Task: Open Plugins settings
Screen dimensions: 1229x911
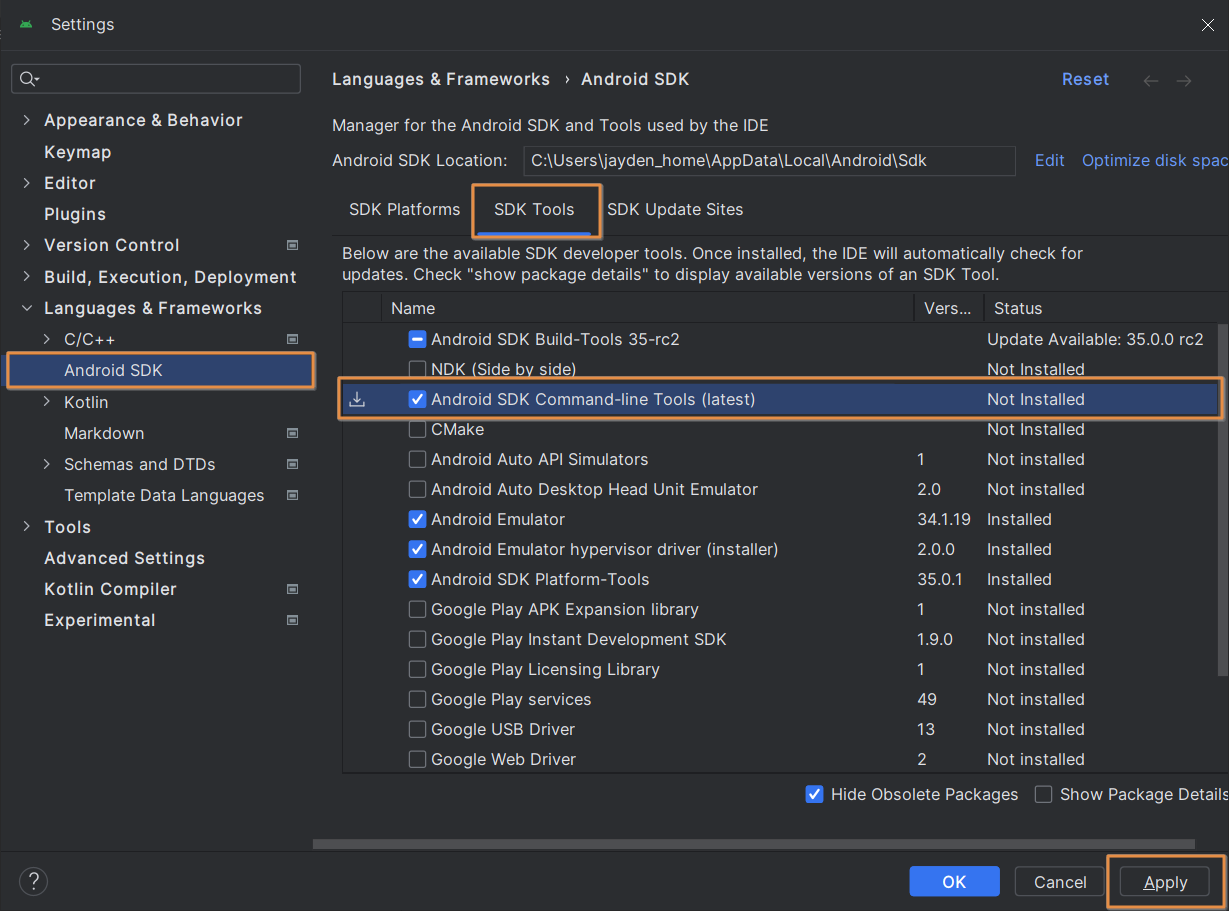Action: pos(75,214)
